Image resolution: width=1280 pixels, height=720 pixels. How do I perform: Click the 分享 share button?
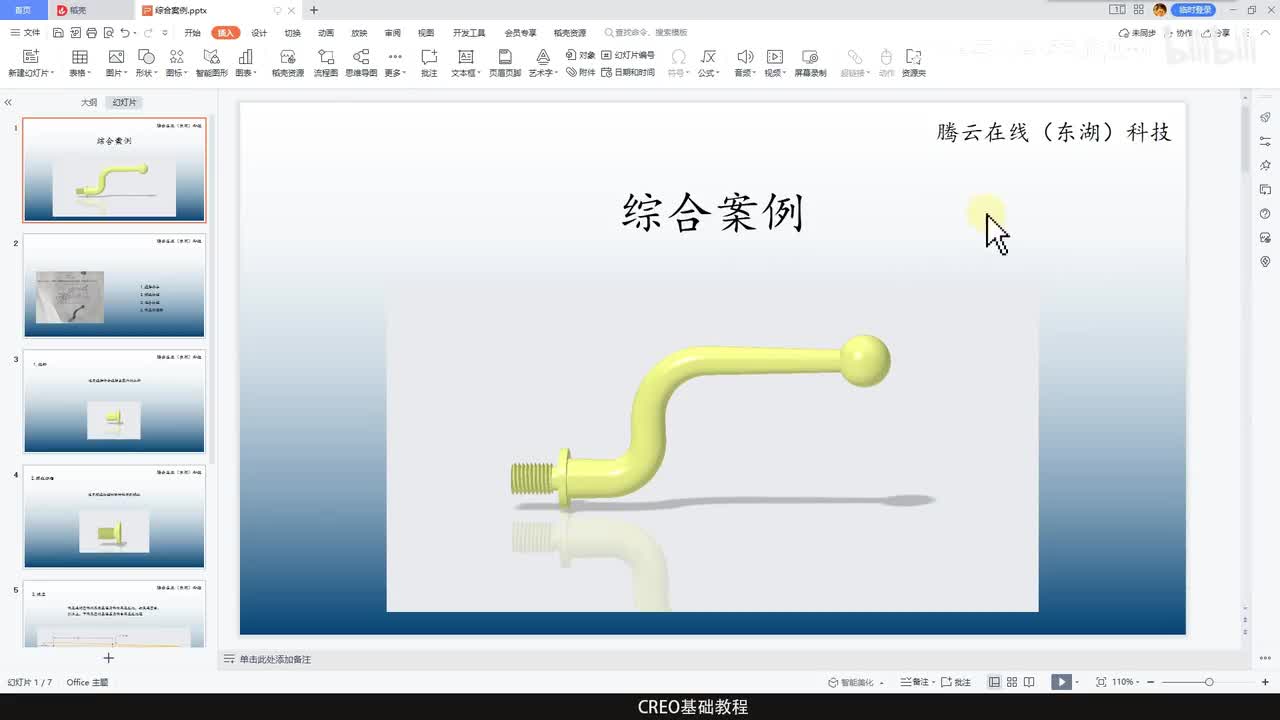point(1217,33)
